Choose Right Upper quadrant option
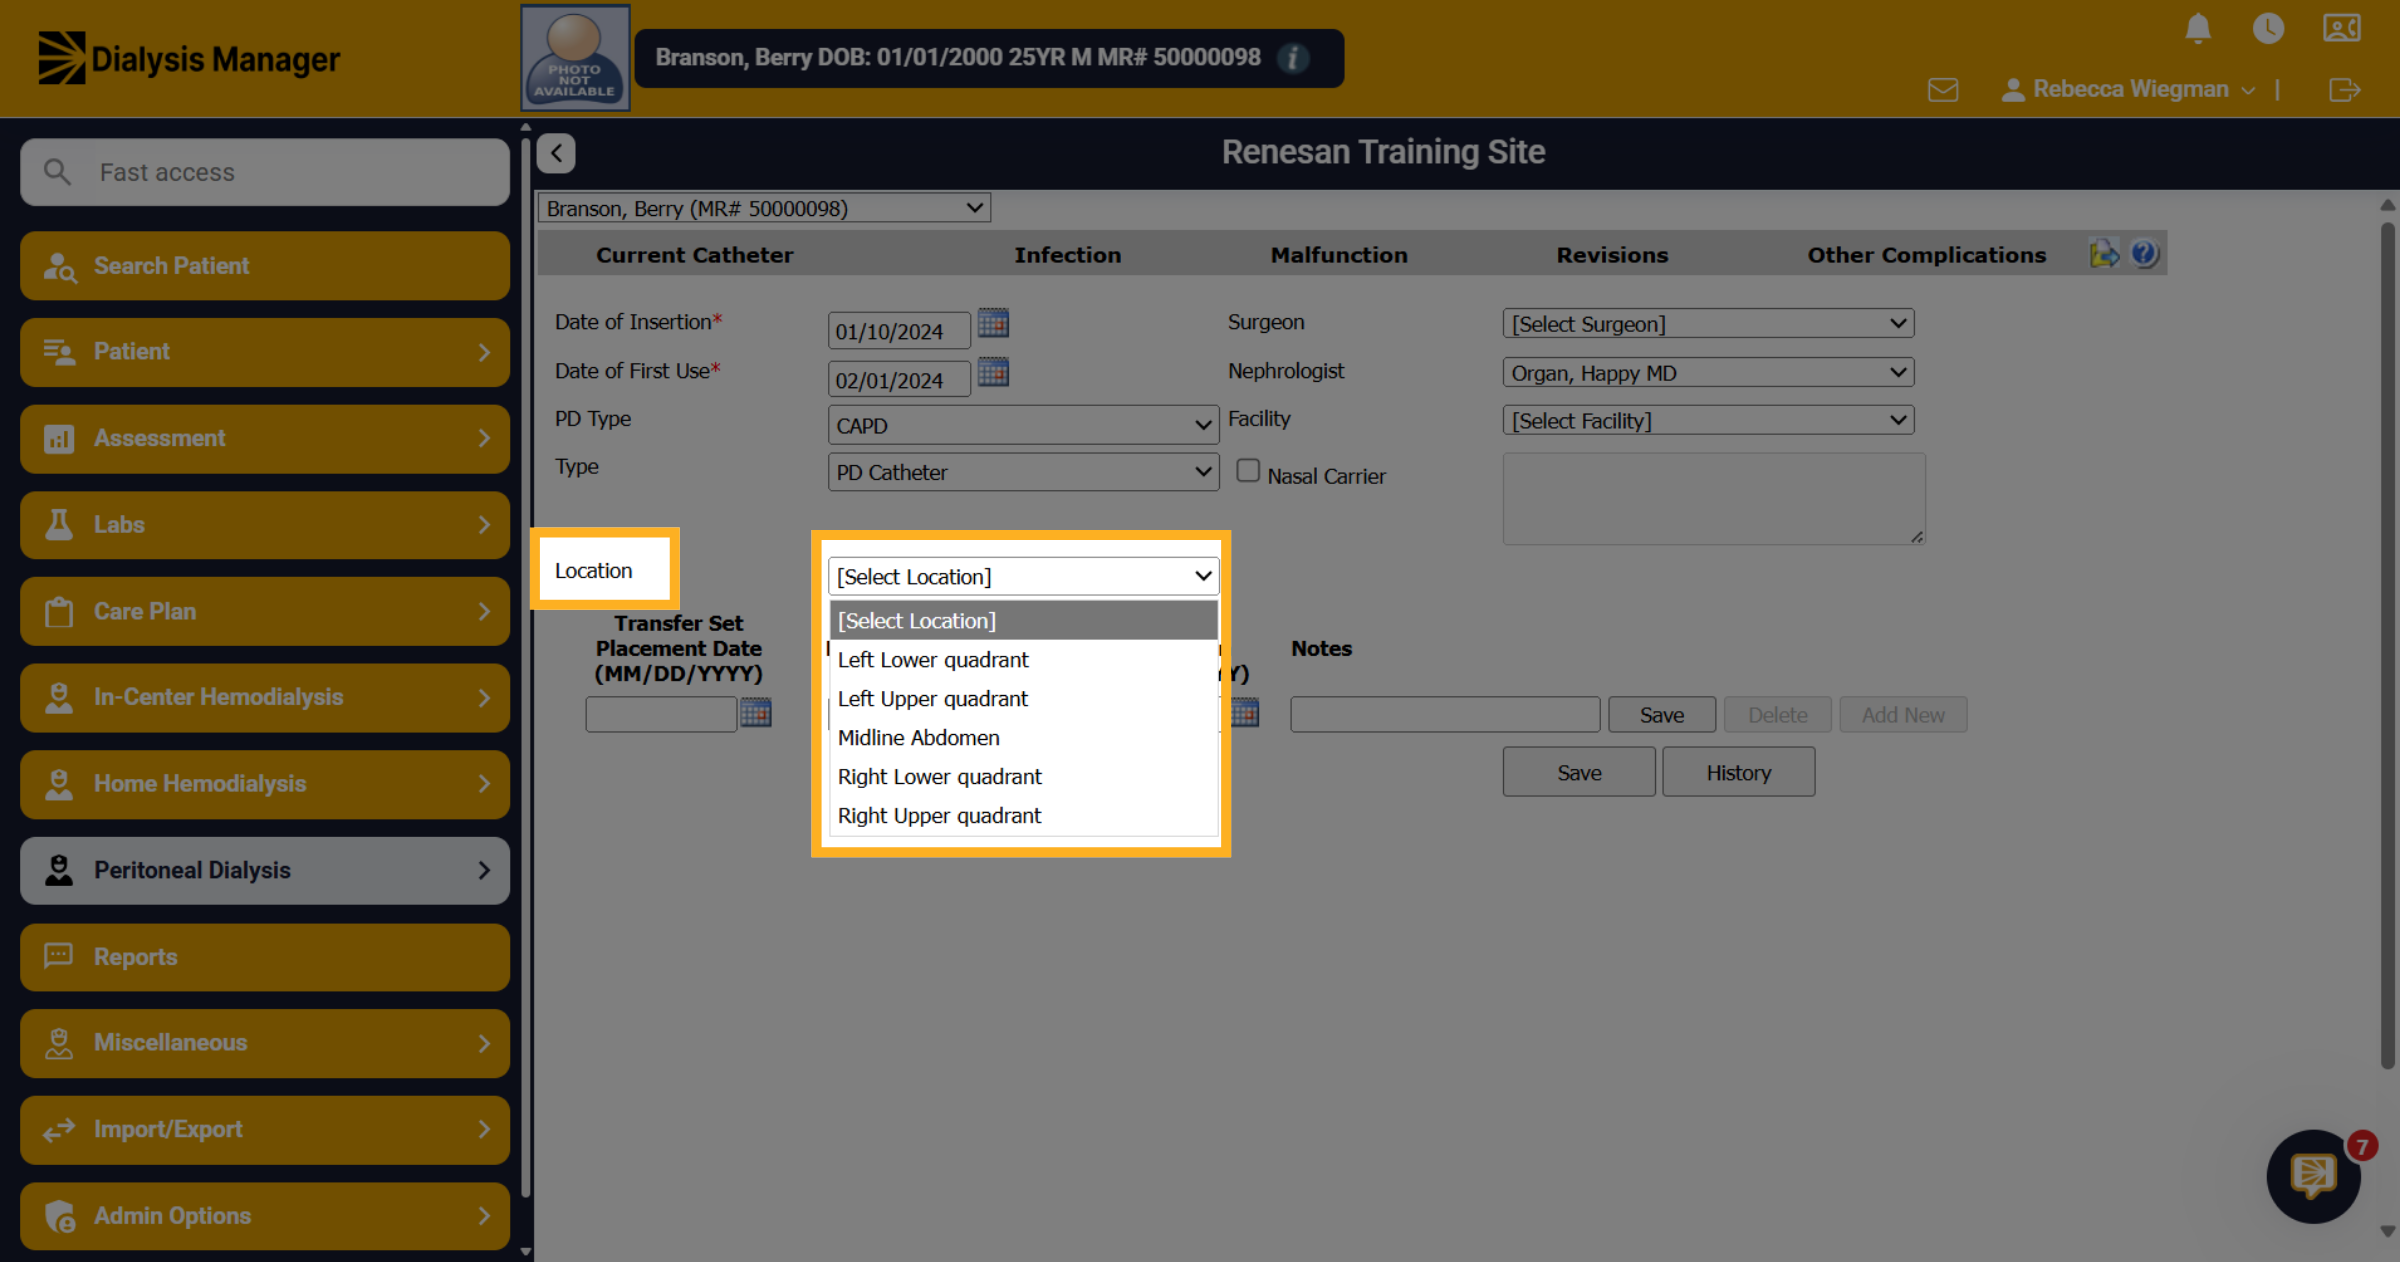The image size is (2400, 1262). pyautogui.click(x=1023, y=816)
